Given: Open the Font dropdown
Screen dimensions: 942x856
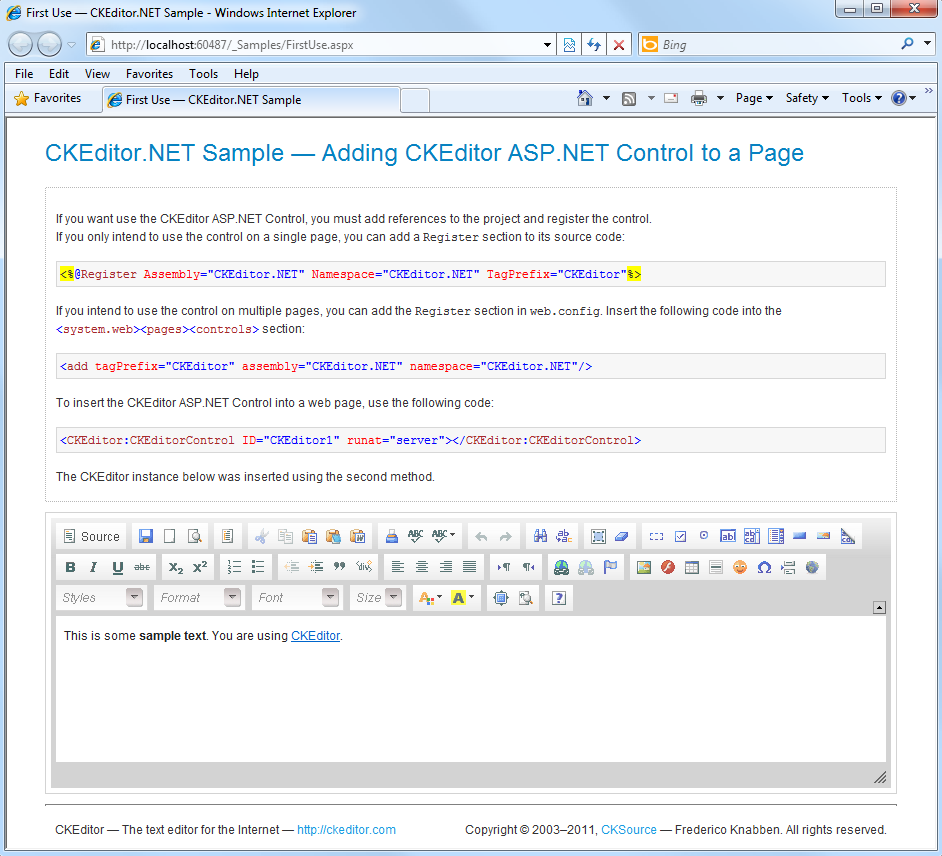Looking at the screenshot, I should [x=297, y=598].
